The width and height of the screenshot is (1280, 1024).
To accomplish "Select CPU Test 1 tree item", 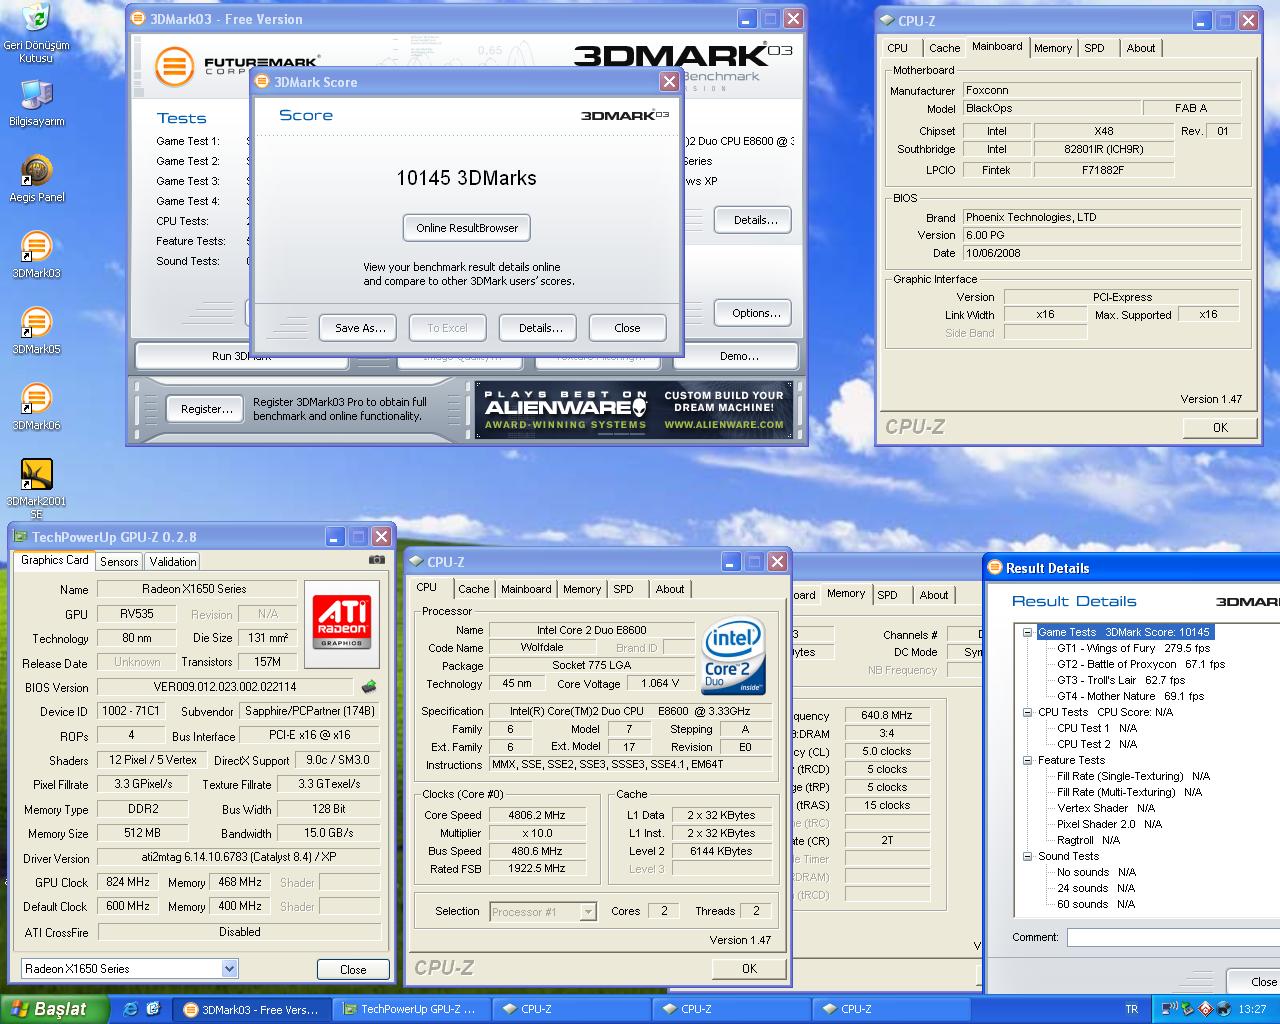I will click(1097, 728).
